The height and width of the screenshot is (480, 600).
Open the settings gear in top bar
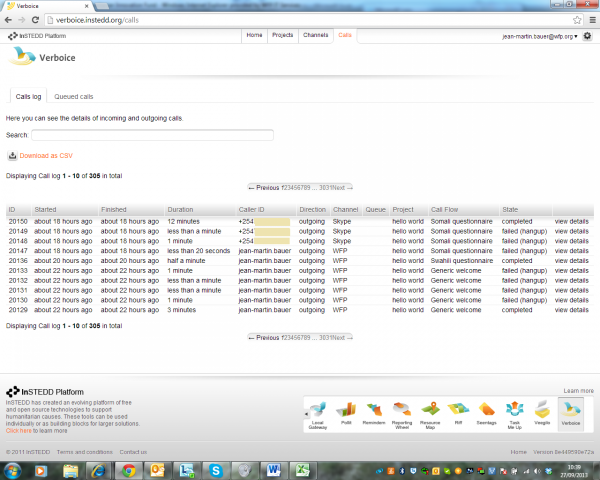pos(587,36)
